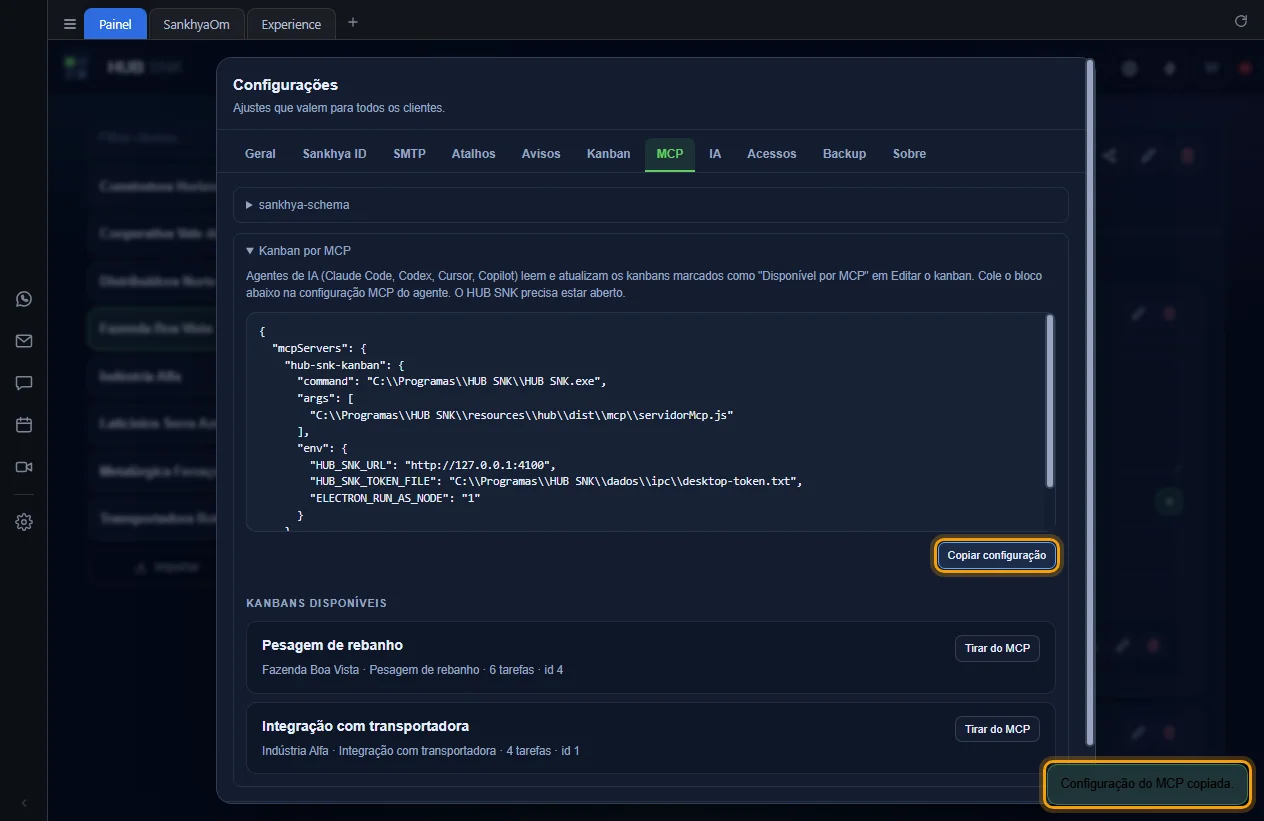Image resolution: width=1264 pixels, height=821 pixels.
Task: Click the MCP JSON code block scrollbar
Action: 1049,400
